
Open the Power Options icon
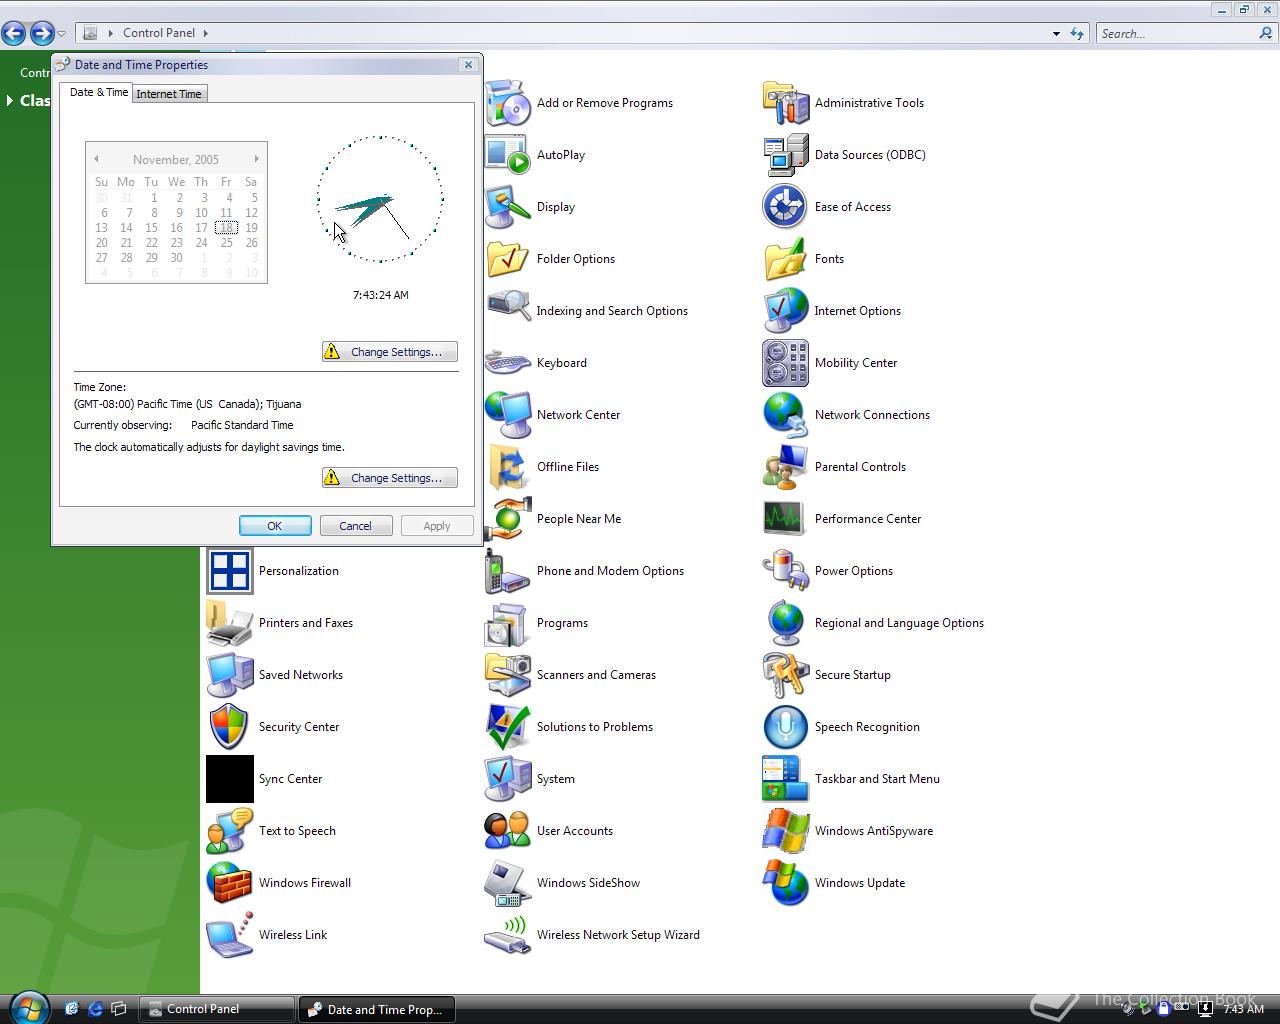click(786, 570)
